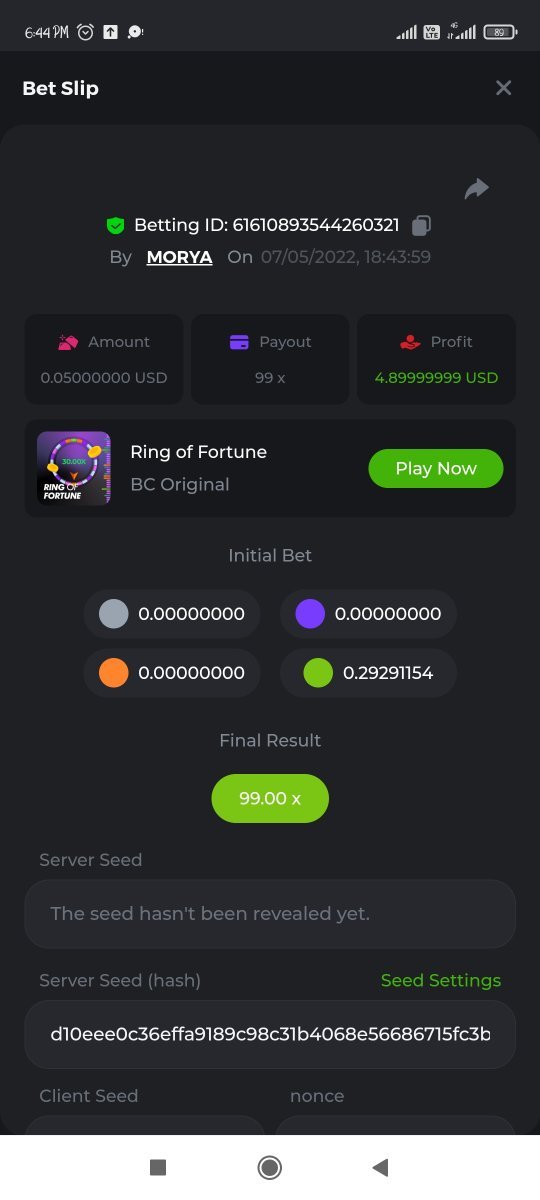Viewport: 540px width, 1200px height.
Task: Tap the Profit hand icon
Action: pos(410,342)
